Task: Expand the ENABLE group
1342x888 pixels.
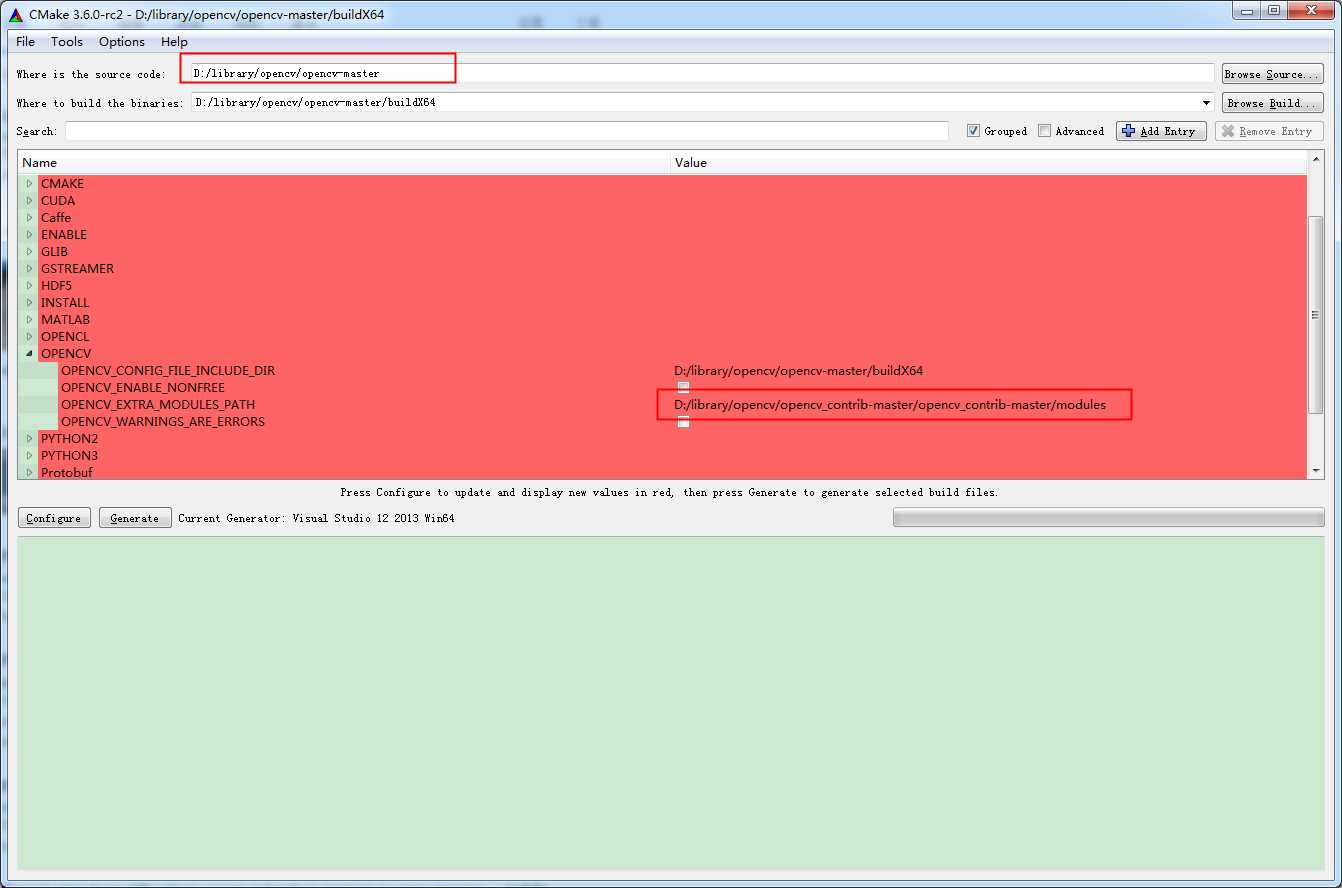Action: [x=29, y=235]
